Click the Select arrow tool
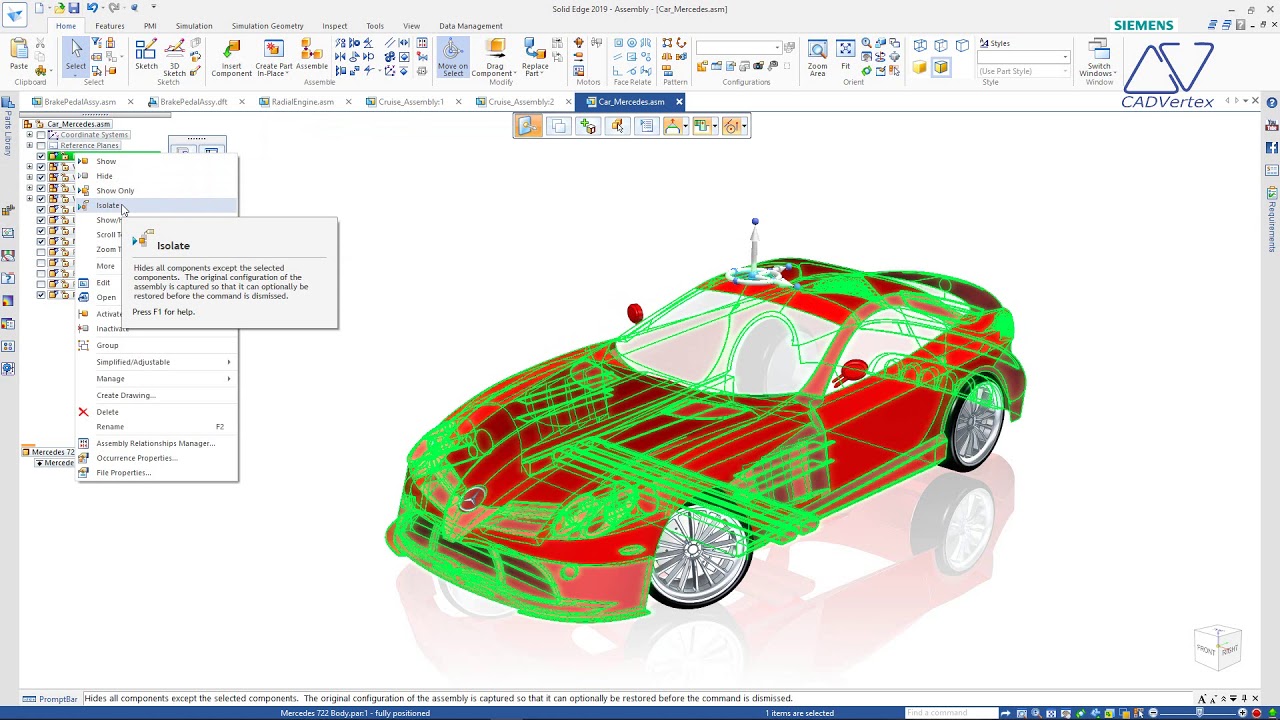 pyautogui.click(x=76, y=55)
